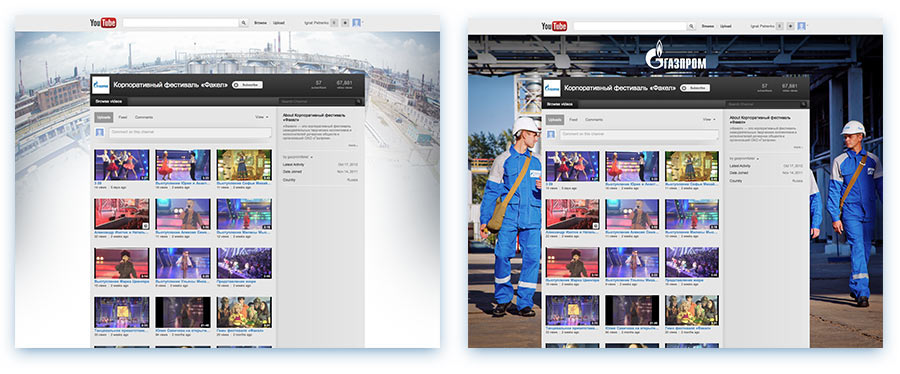
Task: Click the search magnifier button on the Gazprom workers page
Action: click(x=692, y=26)
